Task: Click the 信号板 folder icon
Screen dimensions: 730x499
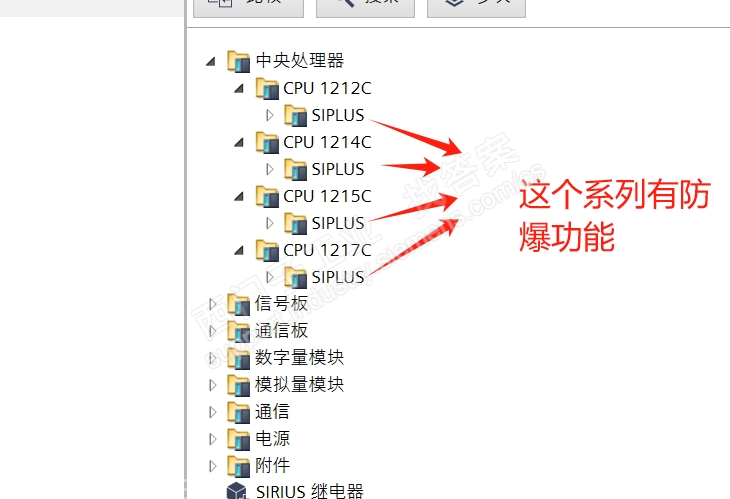Action: pyautogui.click(x=238, y=304)
